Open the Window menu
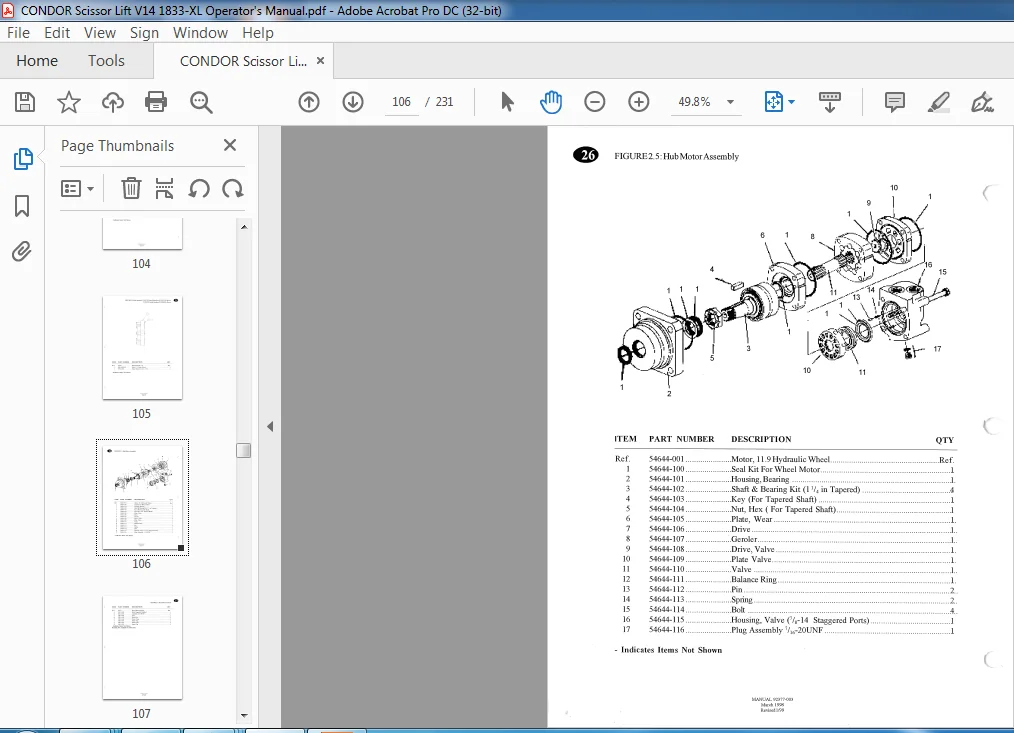 click(200, 32)
